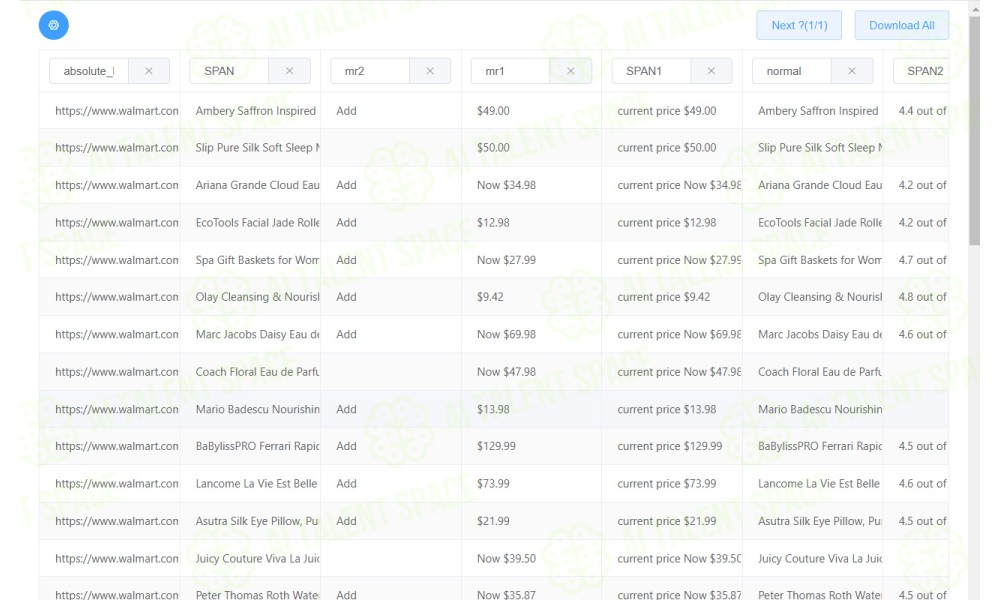Delete the SPAN column using its X
The image size is (1000, 600).
coord(290,71)
